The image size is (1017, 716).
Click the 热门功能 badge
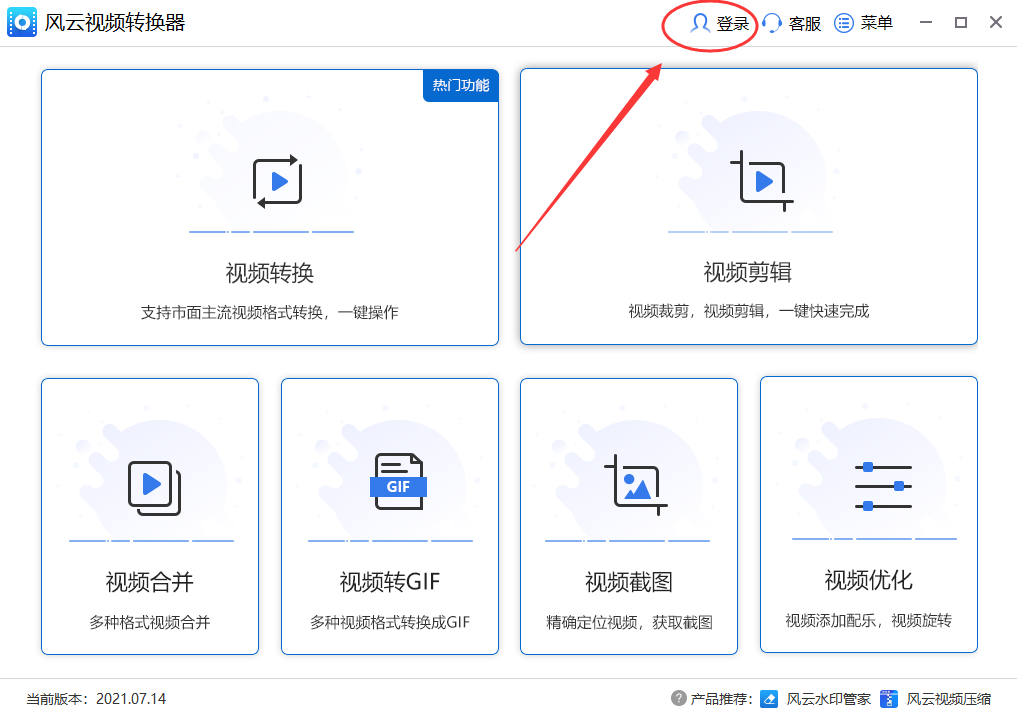tap(461, 85)
